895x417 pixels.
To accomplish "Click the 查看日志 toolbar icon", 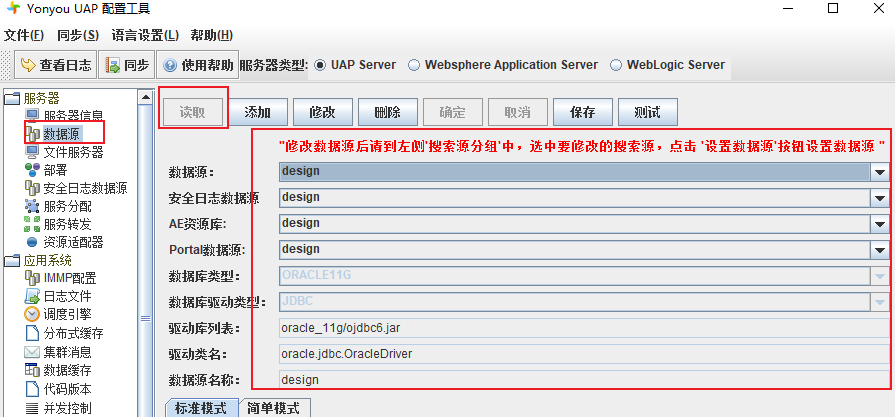I will coord(27,65).
